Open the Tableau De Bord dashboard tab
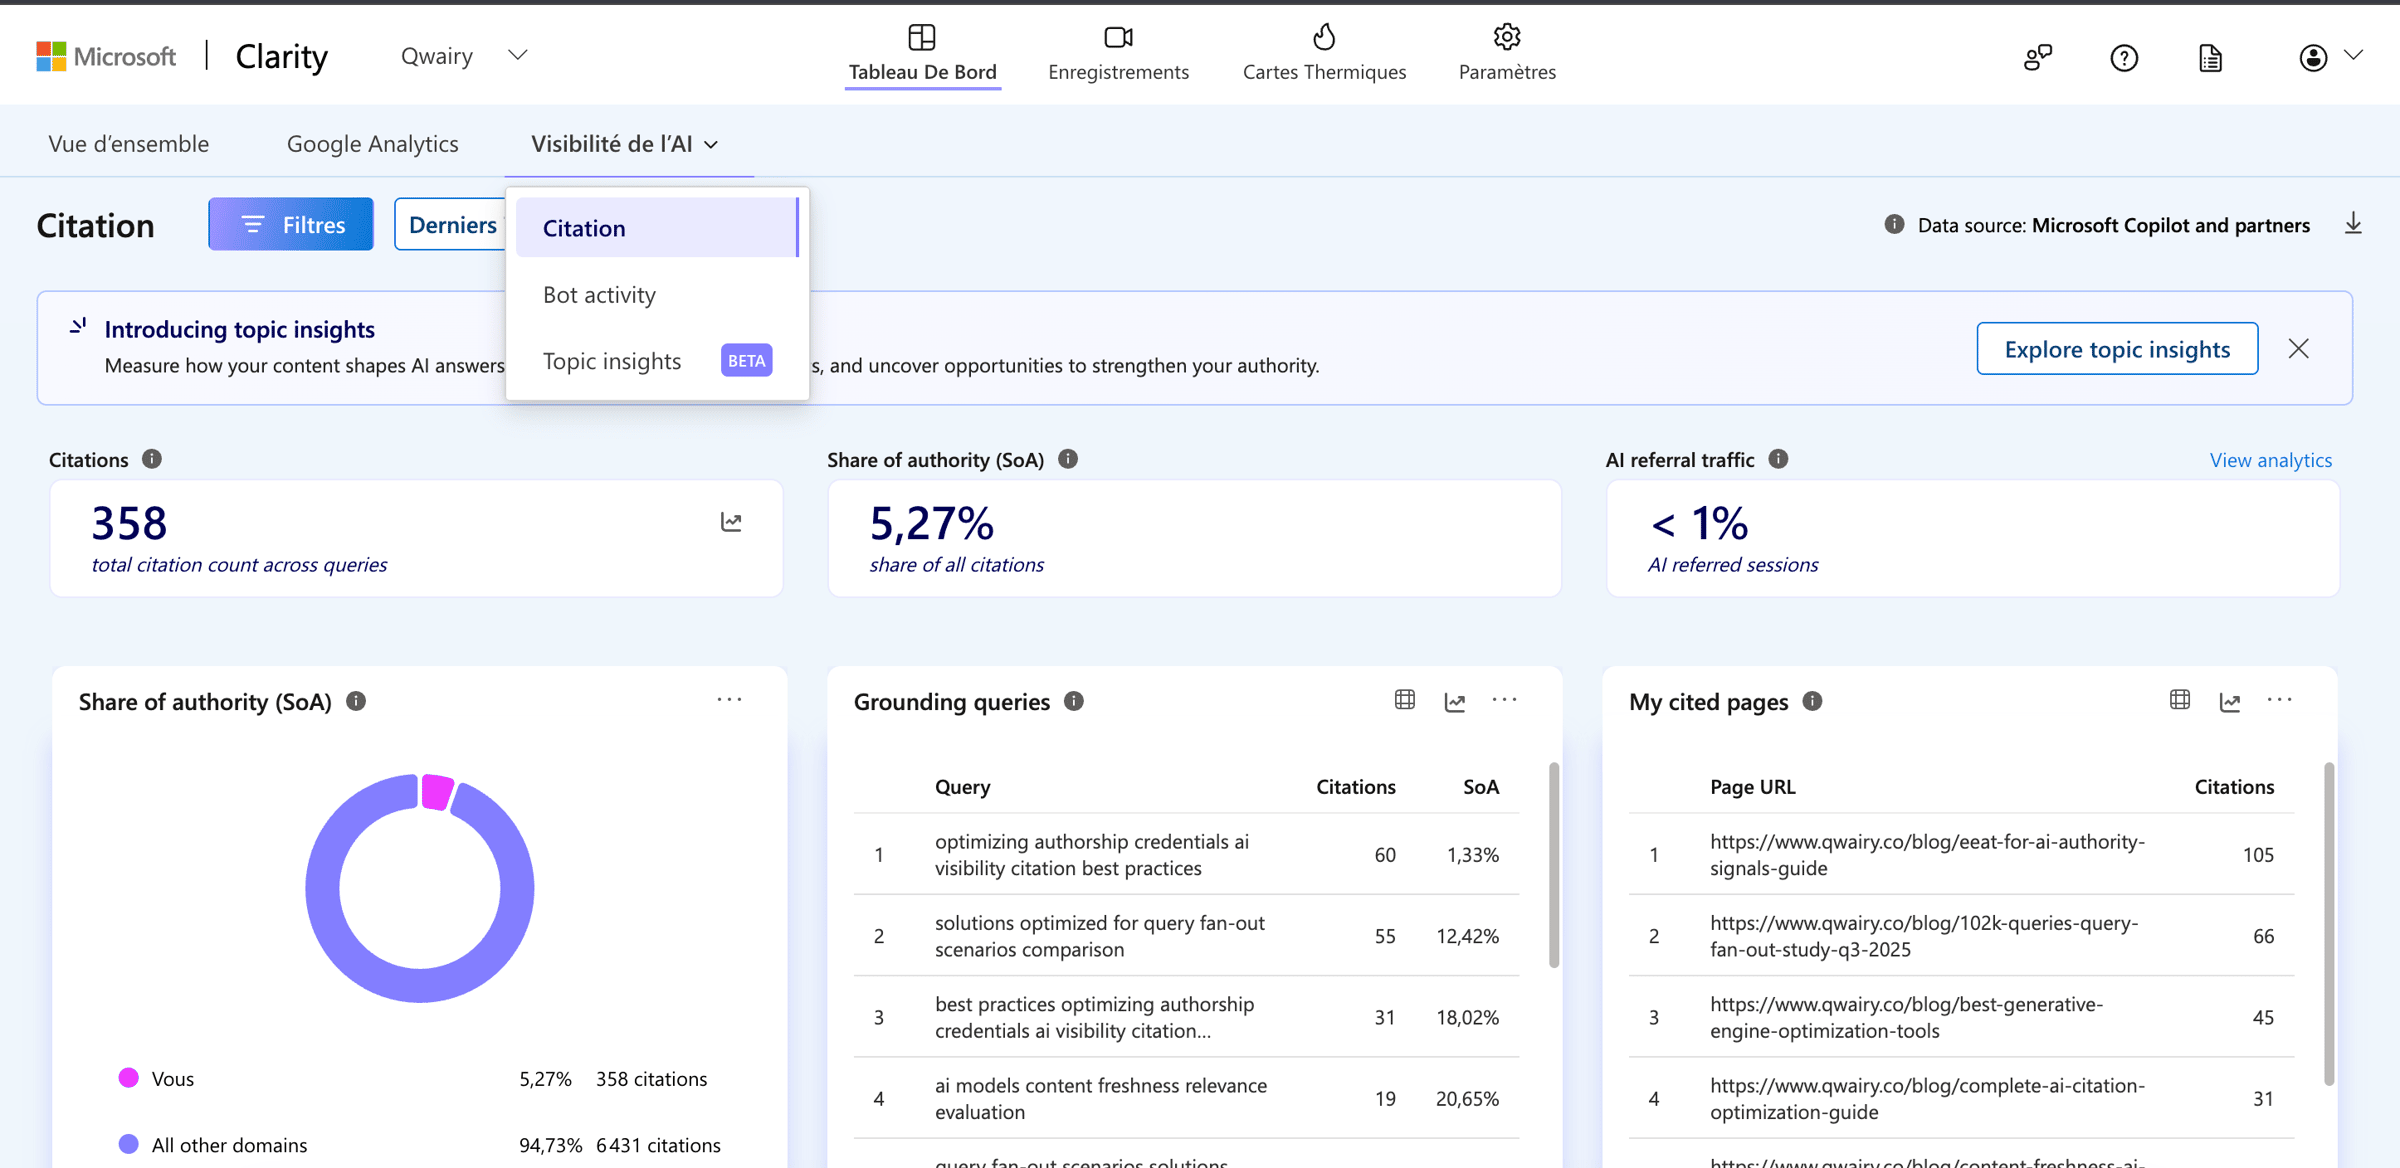The width and height of the screenshot is (2400, 1168). (x=922, y=54)
